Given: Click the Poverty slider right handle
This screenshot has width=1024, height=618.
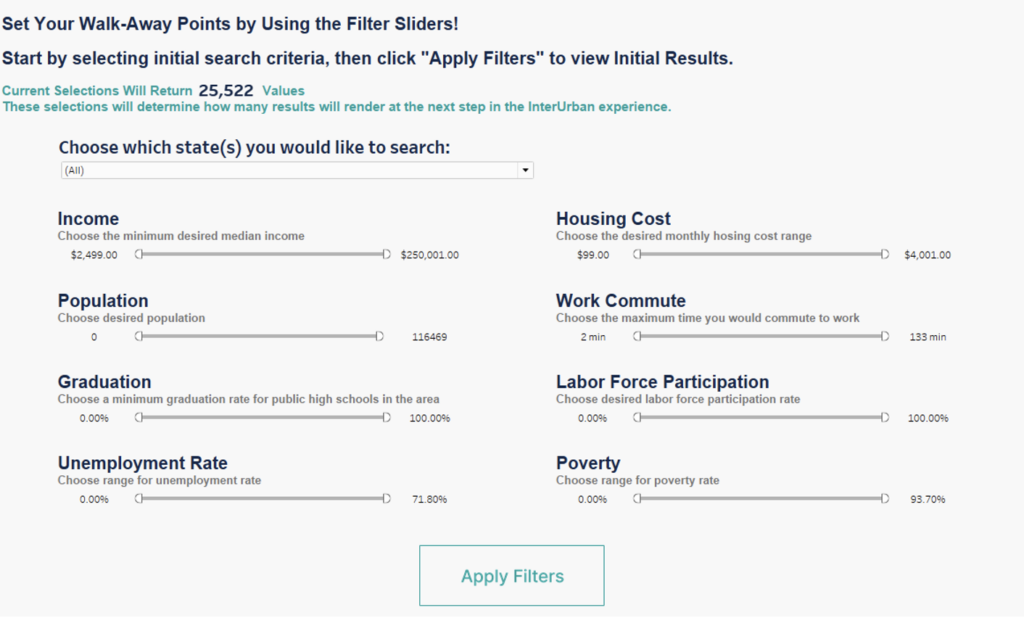Looking at the screenshot, I should coord(884,499).
